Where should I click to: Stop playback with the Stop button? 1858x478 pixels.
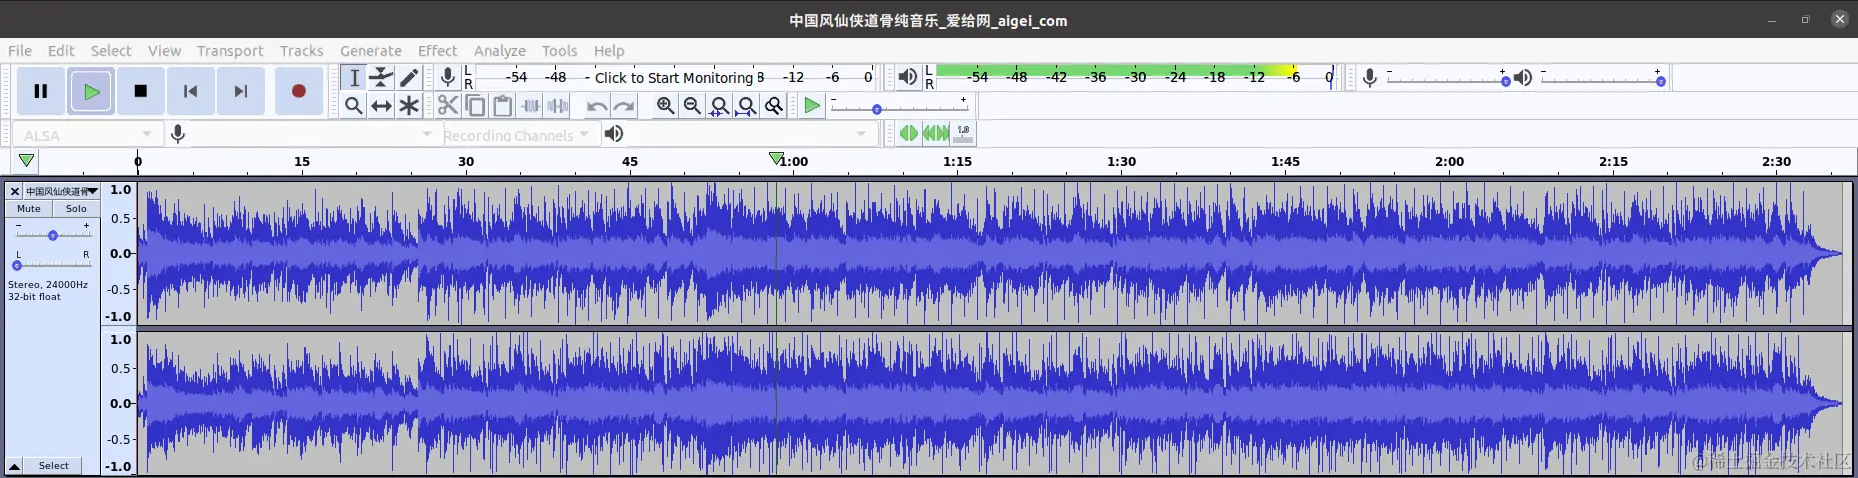pyautogui.click(x=141, y=91)
